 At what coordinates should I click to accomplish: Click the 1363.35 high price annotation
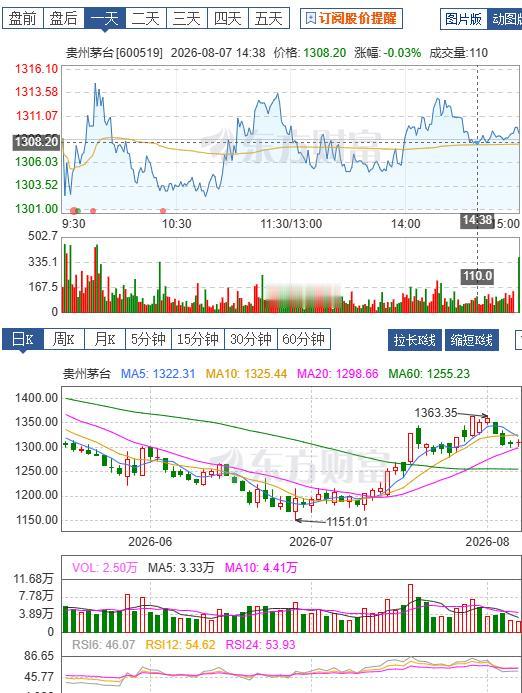(x=435, y=413)
